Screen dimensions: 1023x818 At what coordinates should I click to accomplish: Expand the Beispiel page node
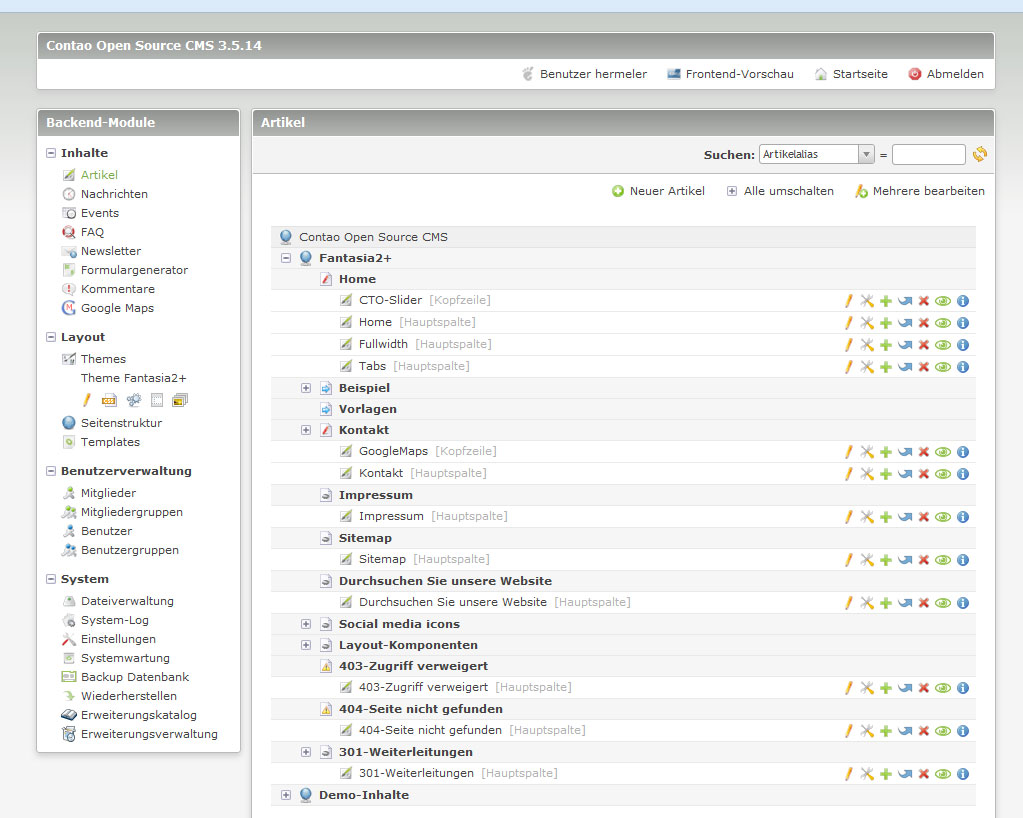coord(306,388)
